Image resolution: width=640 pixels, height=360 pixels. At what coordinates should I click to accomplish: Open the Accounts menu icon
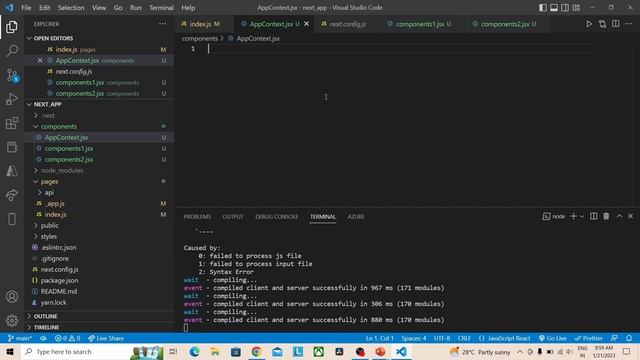pyautogui.click(x=12, y=297)
